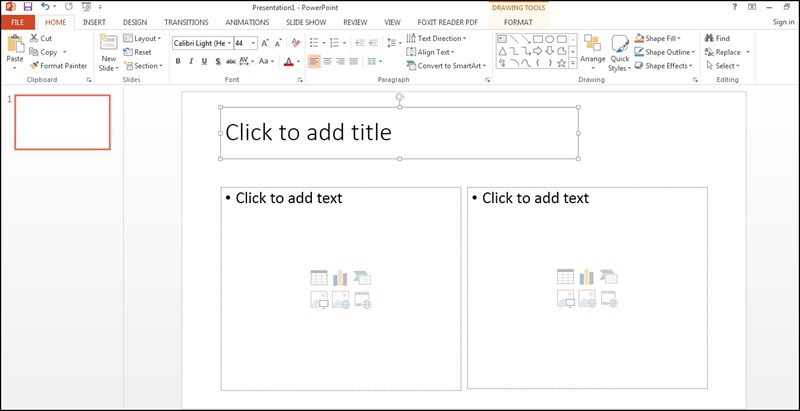Click the Clear All Formatting eraser icon

(294, 43)
